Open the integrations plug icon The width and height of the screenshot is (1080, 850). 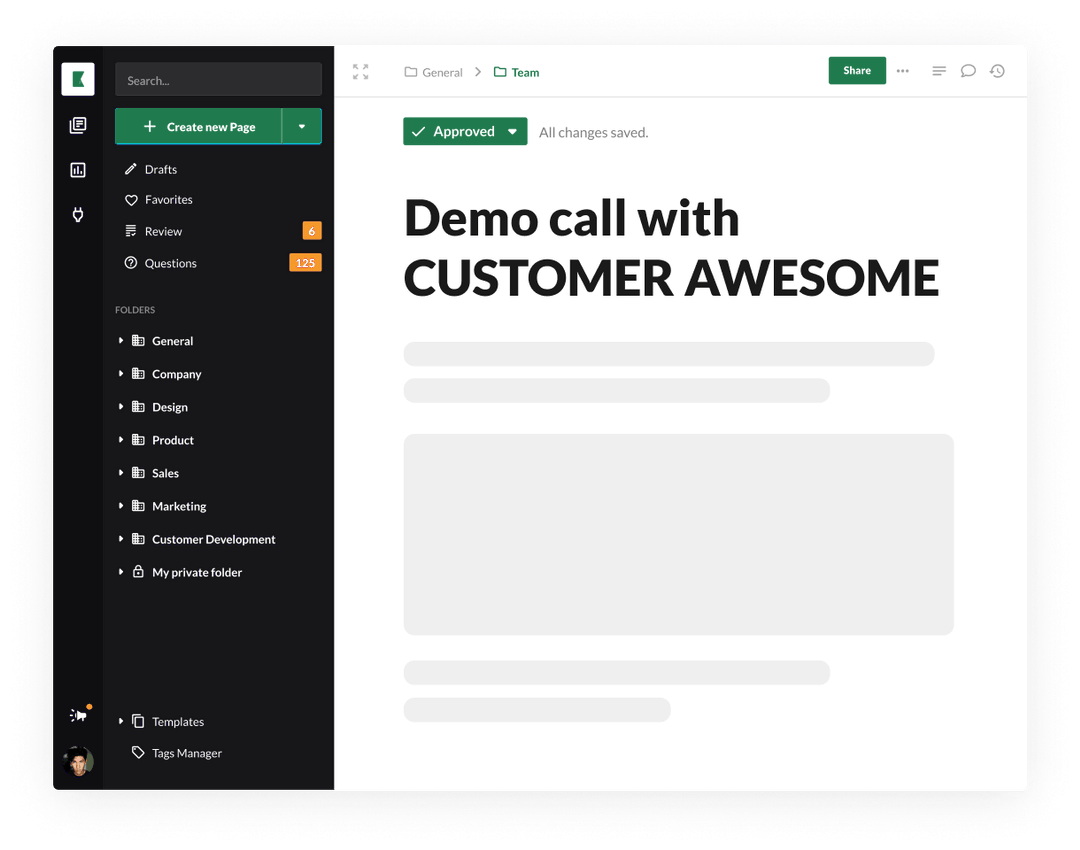pyautogui.click(x=78, y=215)
